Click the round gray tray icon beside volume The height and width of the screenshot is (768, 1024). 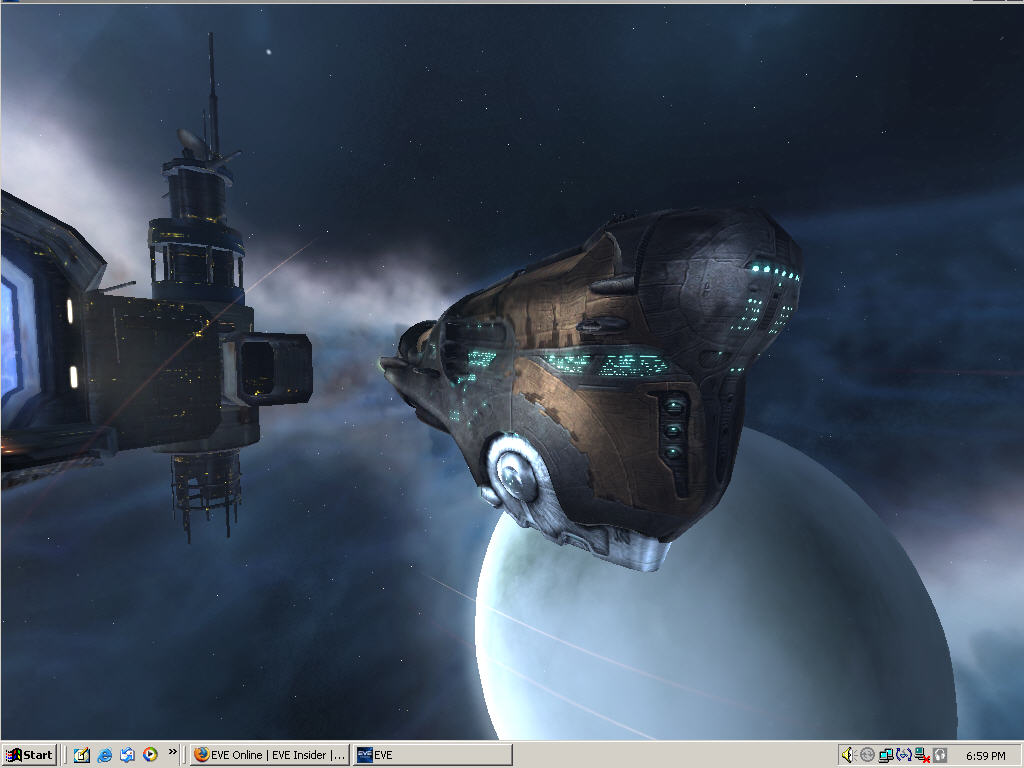(x=867, y=755)
